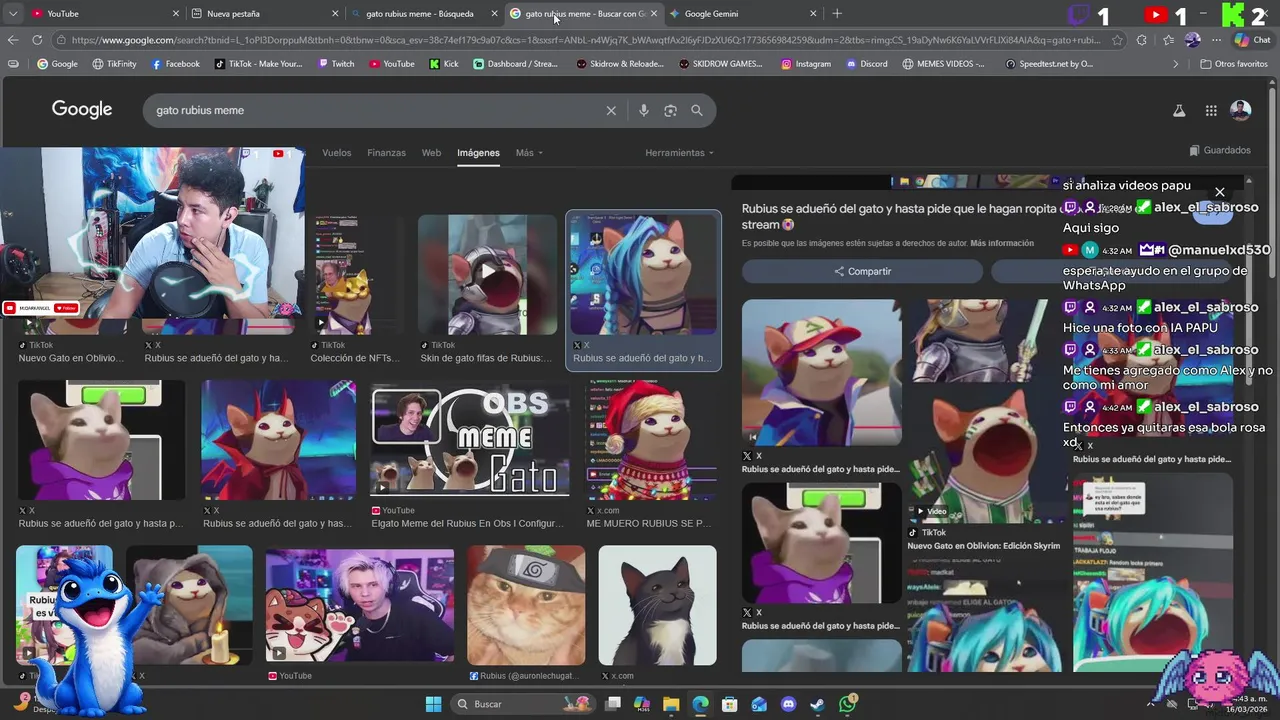
Task: Close the Google Gemini browser tab
Action: click(x=813, y=13)
